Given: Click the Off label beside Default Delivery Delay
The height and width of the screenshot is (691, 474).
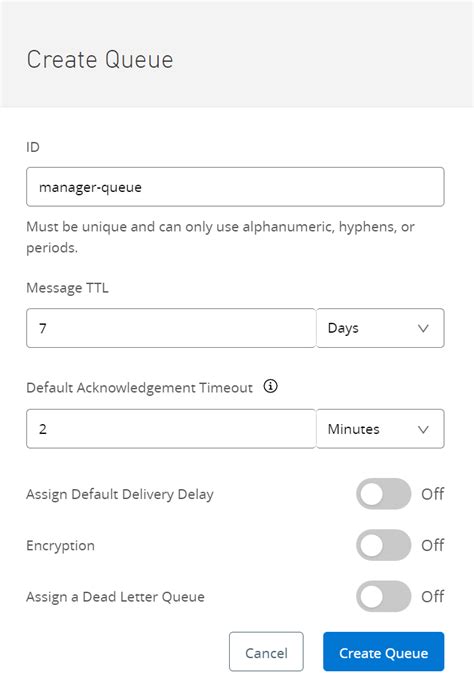Looking at the screenshot, I should (432, 494).
